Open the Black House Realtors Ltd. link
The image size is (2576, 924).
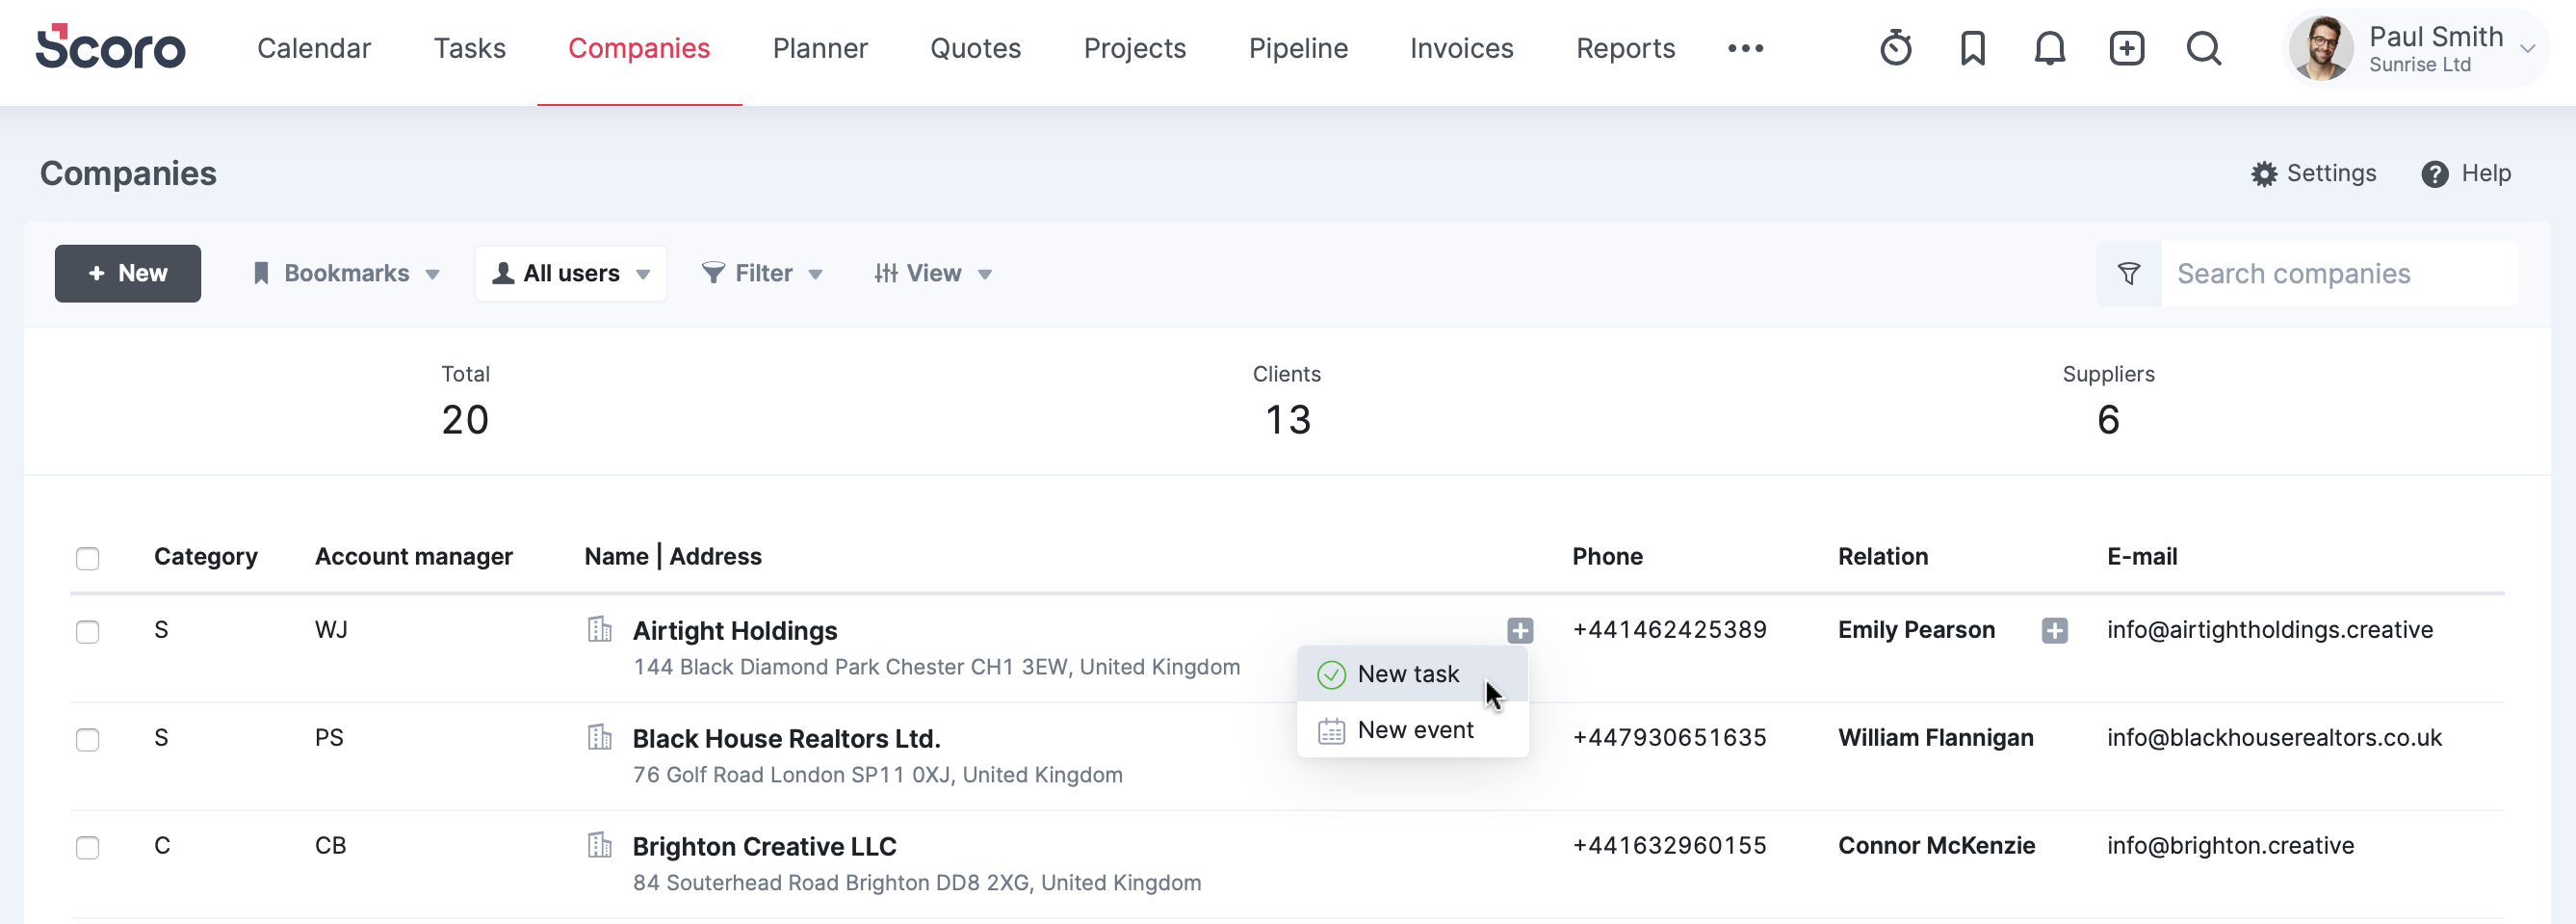pos(786,739)
